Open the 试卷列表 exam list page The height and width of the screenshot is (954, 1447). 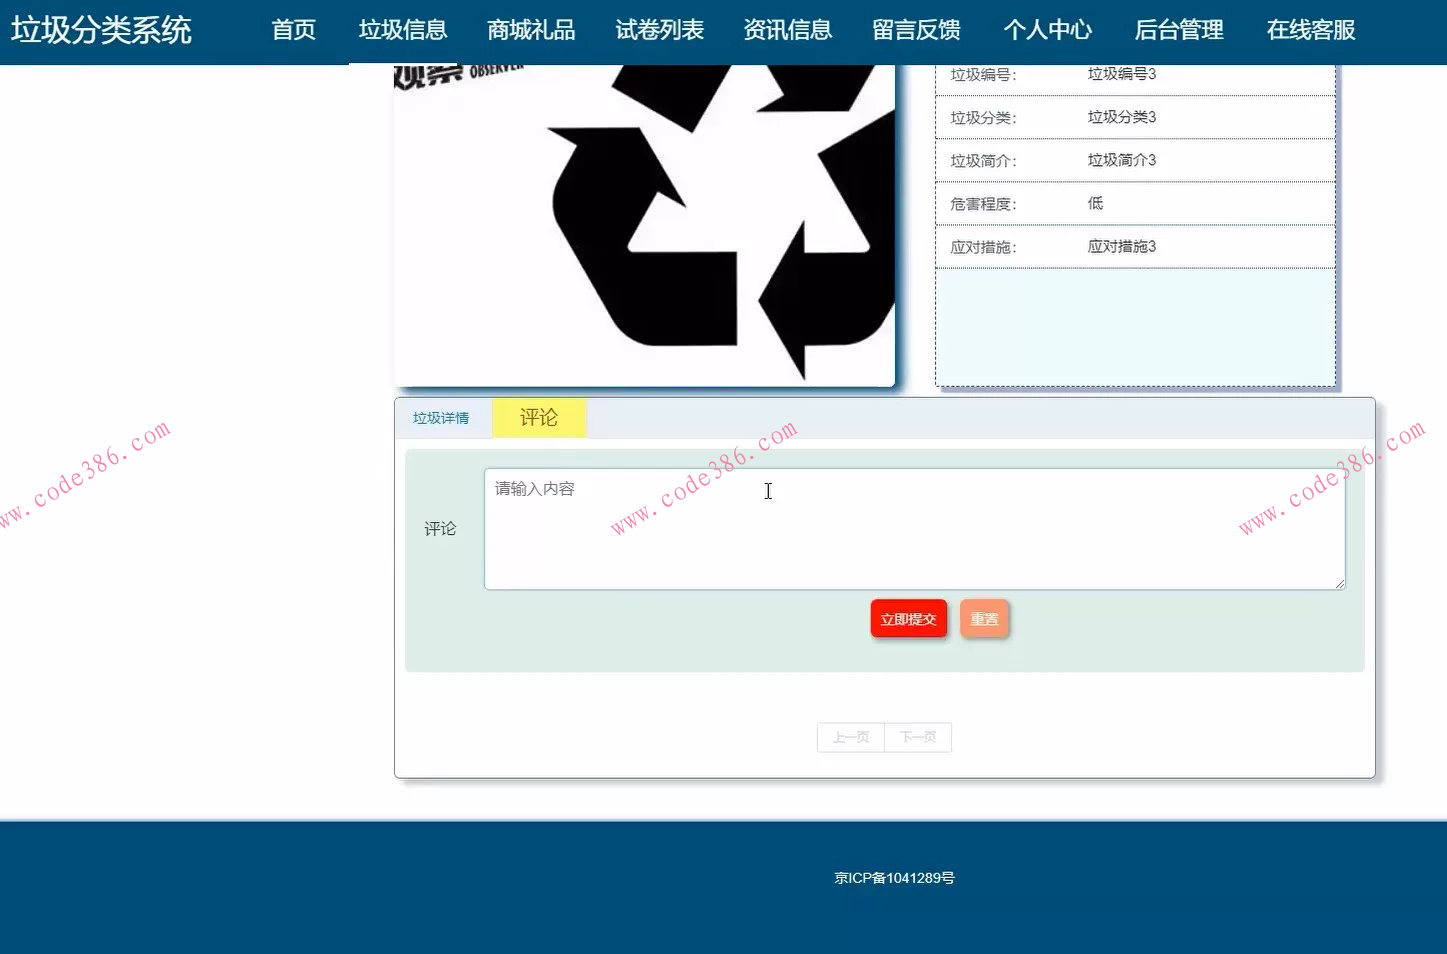pos(659,30)
